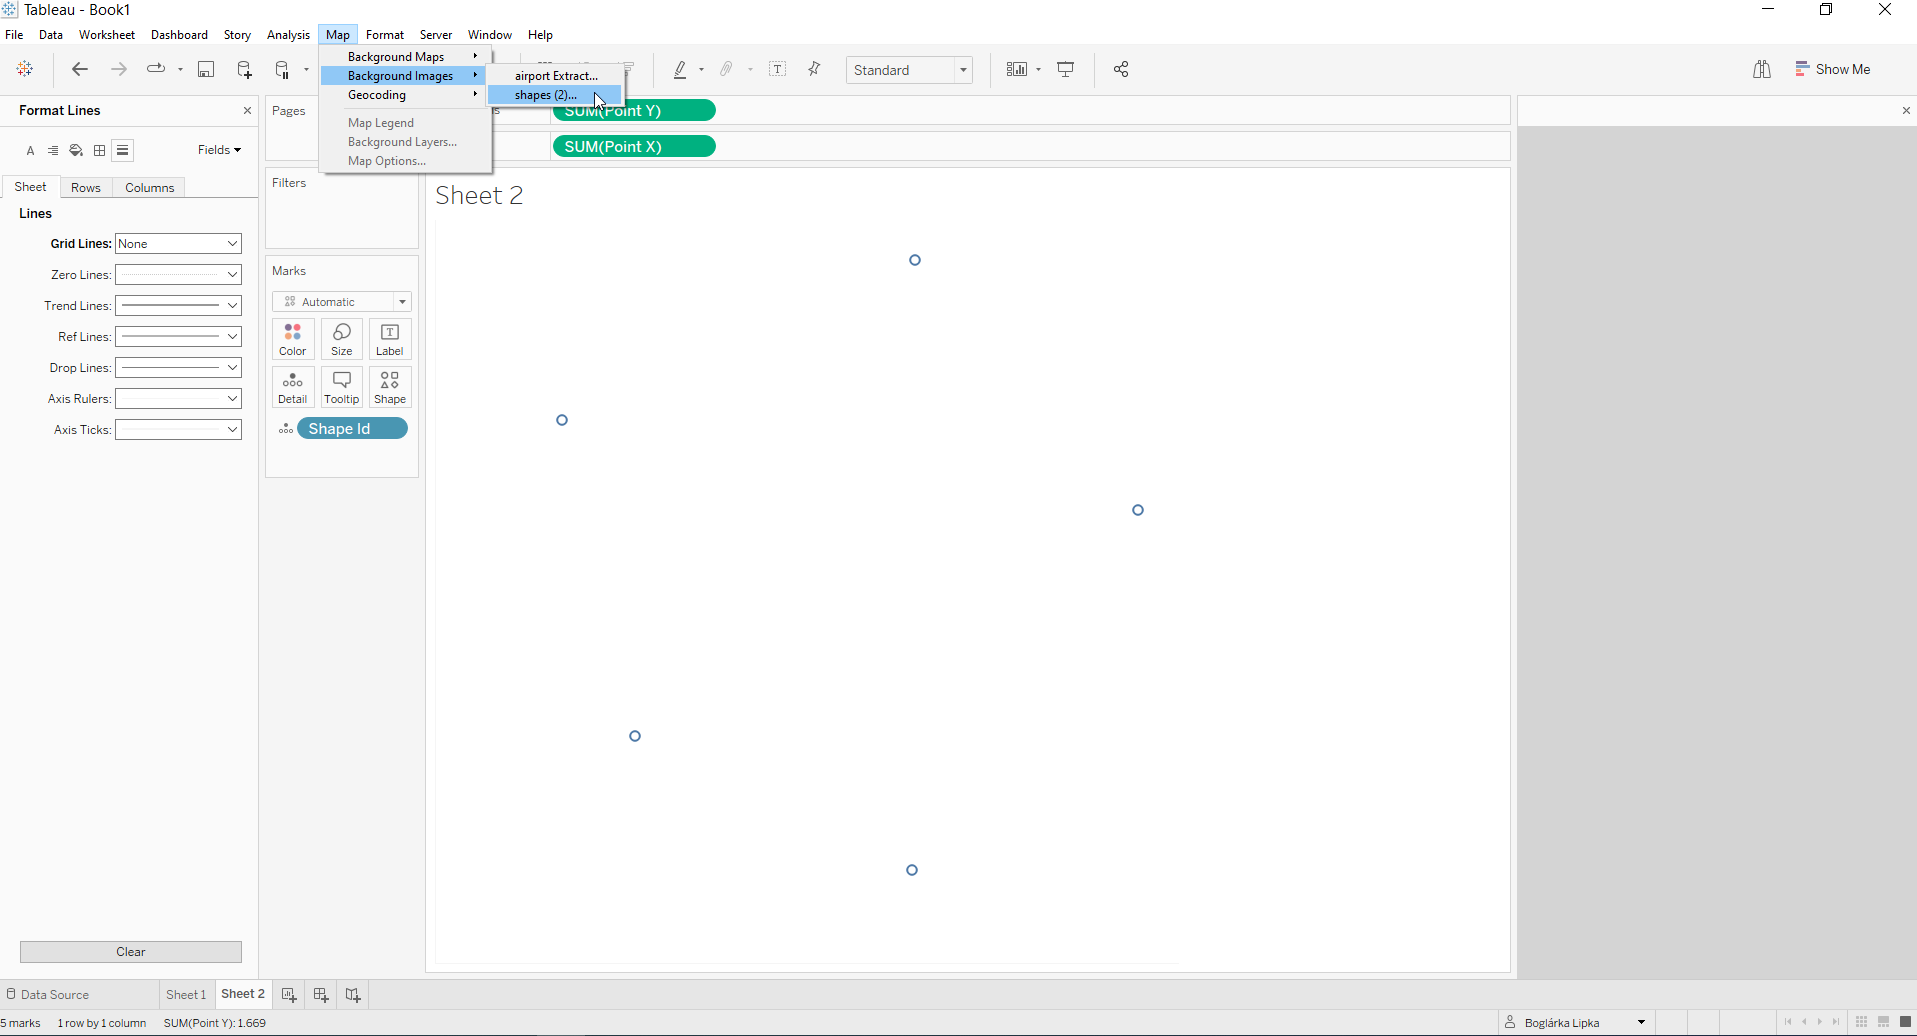Open the Axis Ticks dropdown
This screenshot has width=1917, height=1036.
(x=179, y=430)
